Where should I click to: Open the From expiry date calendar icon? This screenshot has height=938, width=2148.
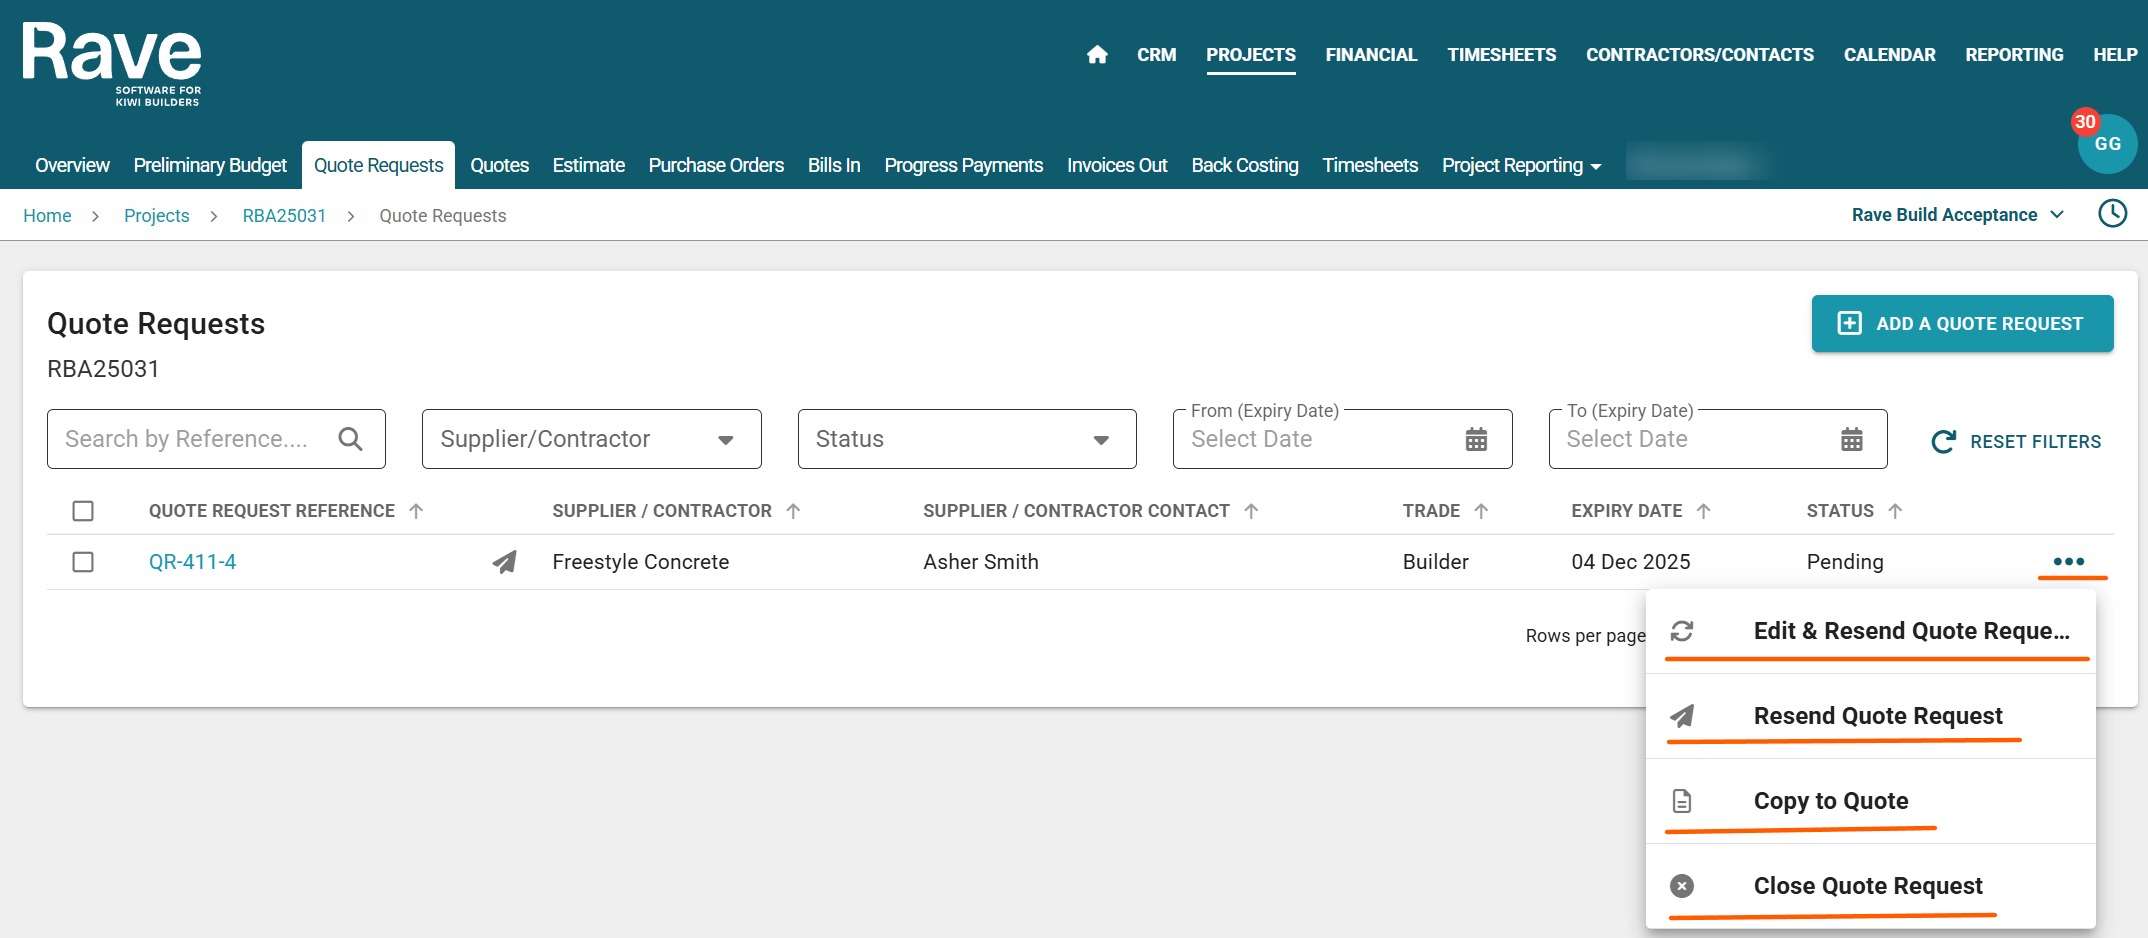pyautogui.click(x=1476, y=439)
